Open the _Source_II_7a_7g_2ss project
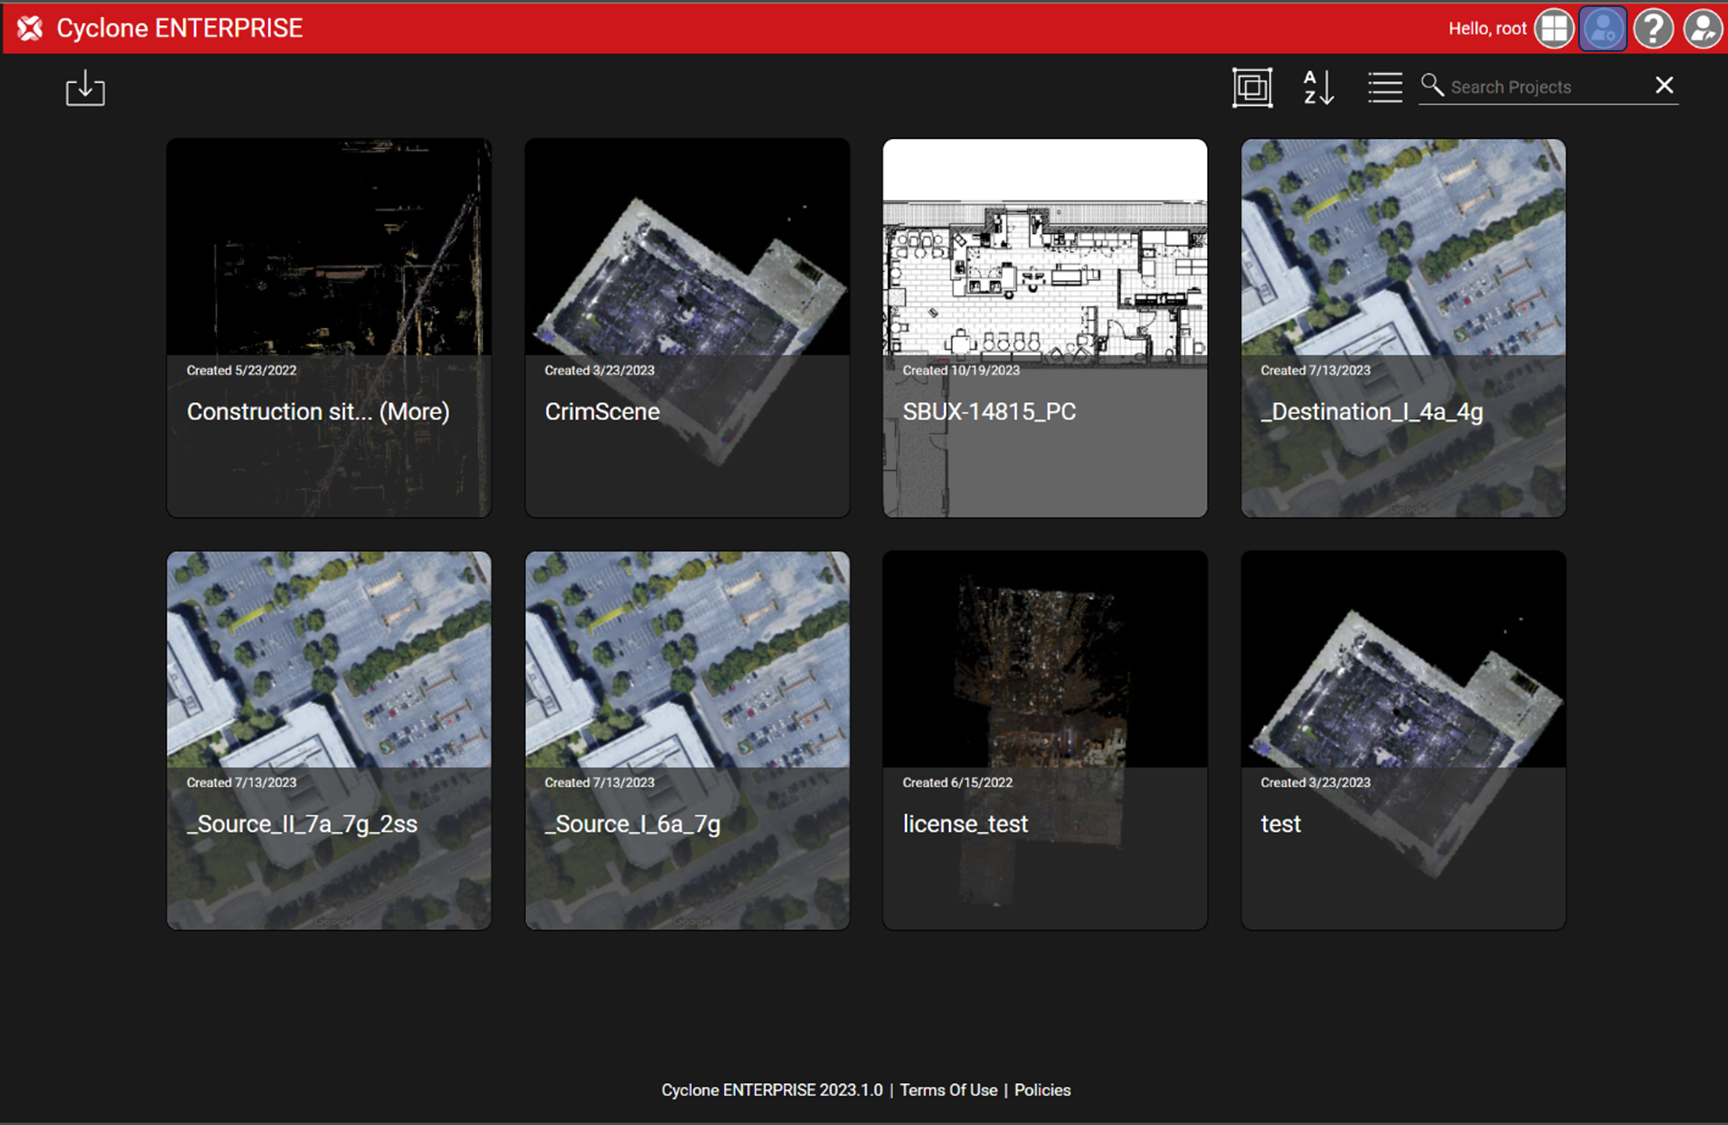The width and height of the screenshot is (1728, 1125). click(328, 740)
